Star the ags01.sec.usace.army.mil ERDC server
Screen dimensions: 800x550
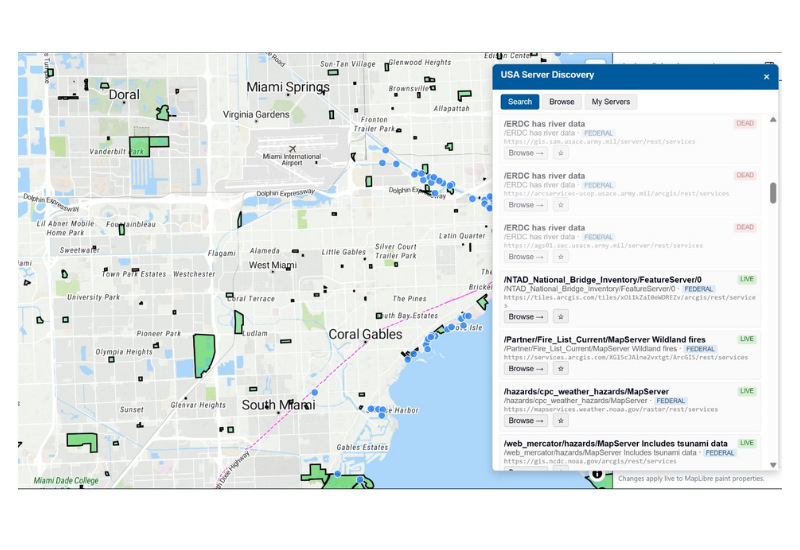coord(561,257)
